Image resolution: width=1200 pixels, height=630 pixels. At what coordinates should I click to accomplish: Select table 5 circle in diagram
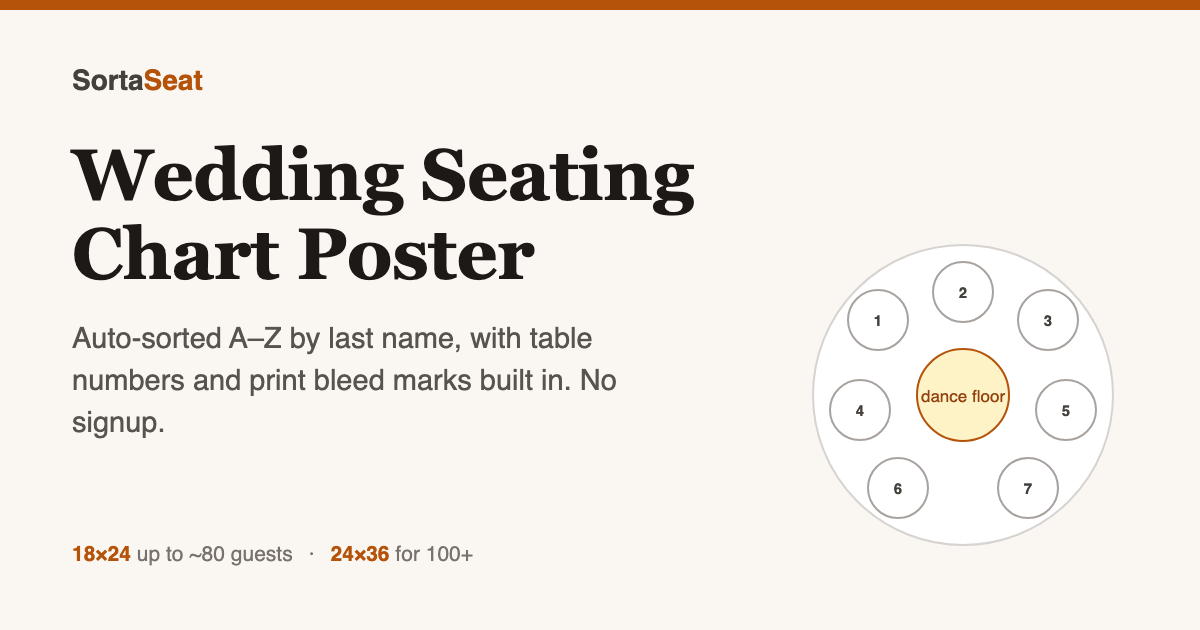point(1066,410)
